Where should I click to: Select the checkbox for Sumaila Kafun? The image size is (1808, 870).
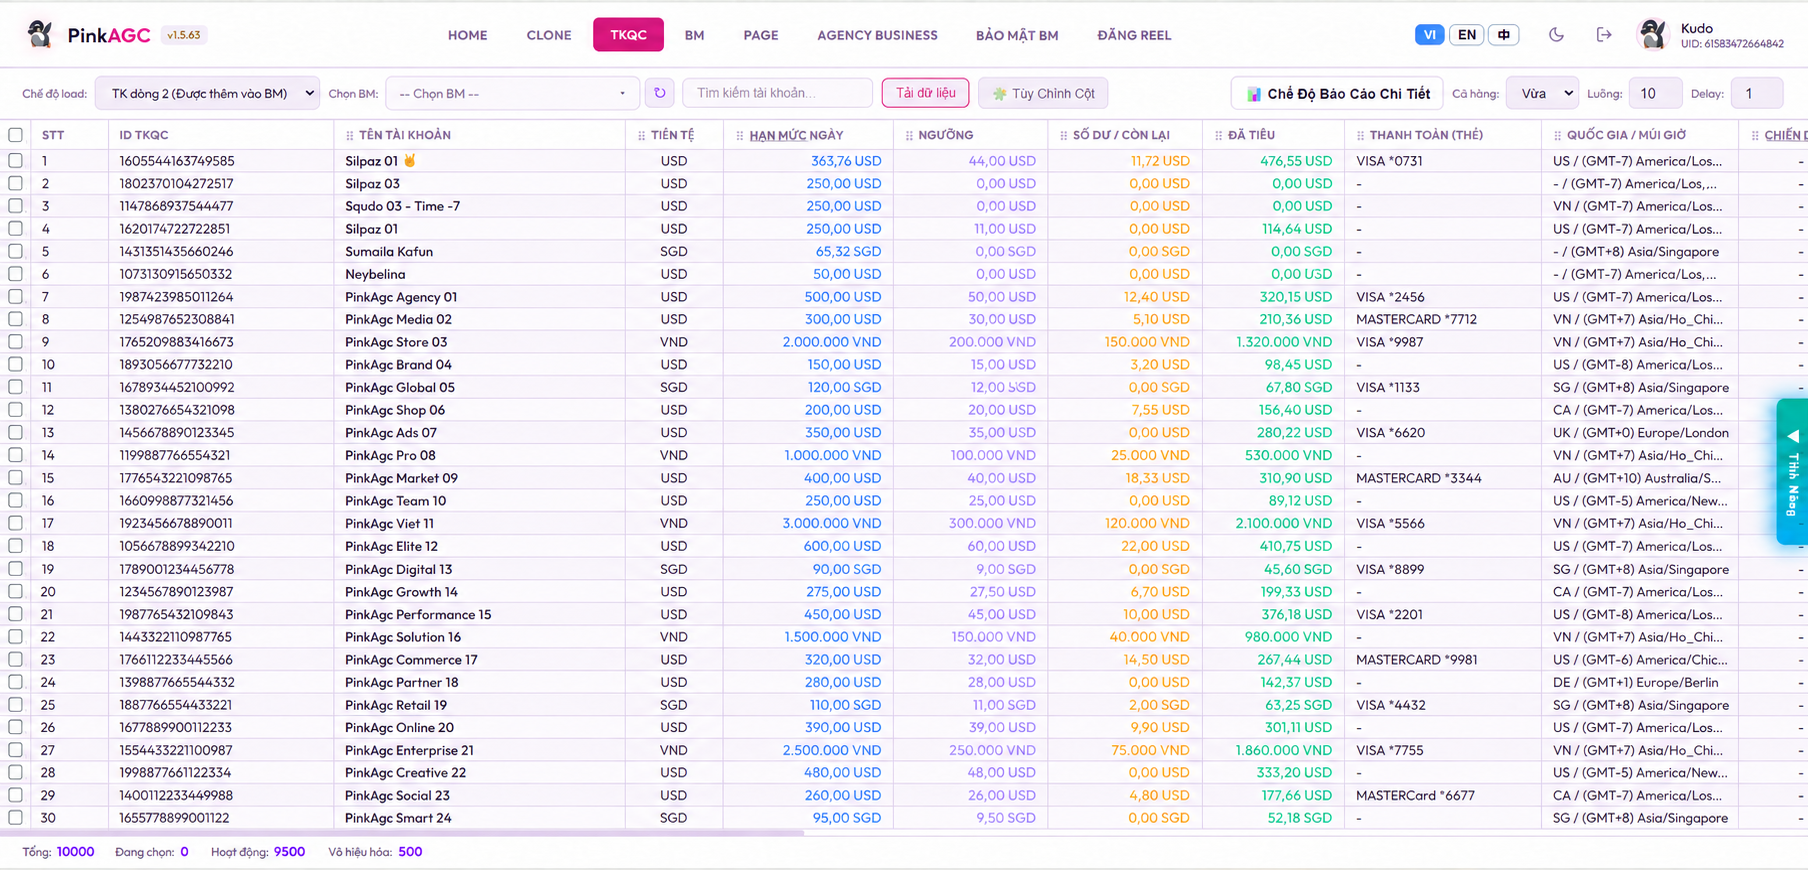point(15,251)
